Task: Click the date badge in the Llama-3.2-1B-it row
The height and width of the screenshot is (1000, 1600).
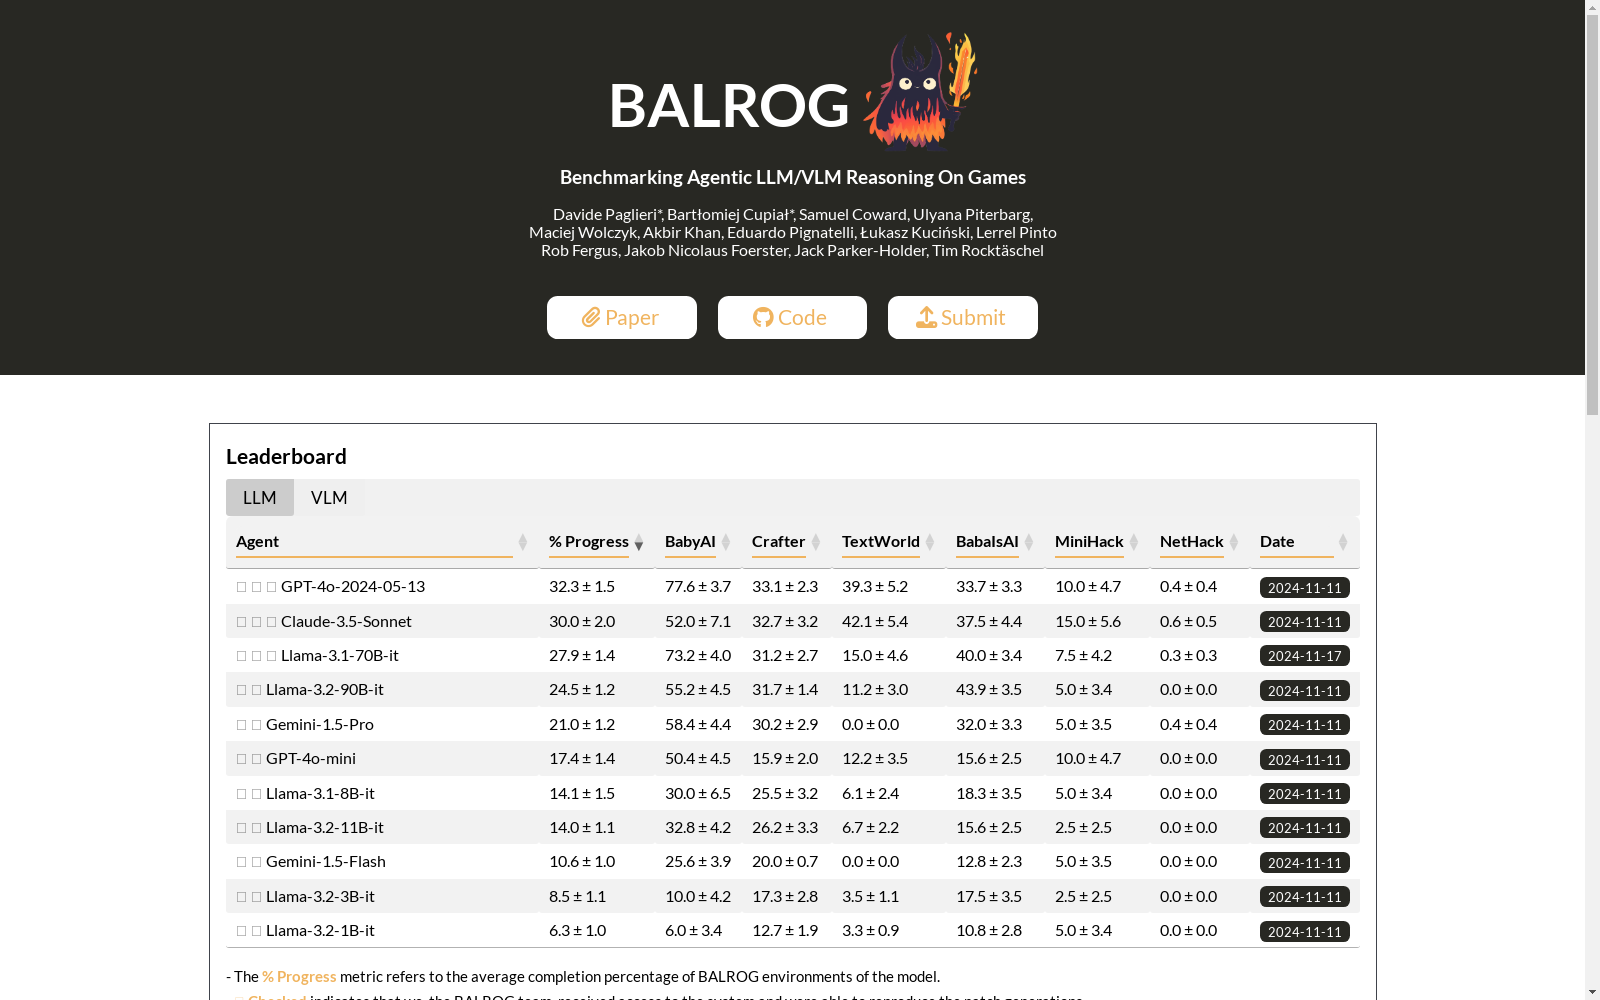Action: coord(1305,932)
